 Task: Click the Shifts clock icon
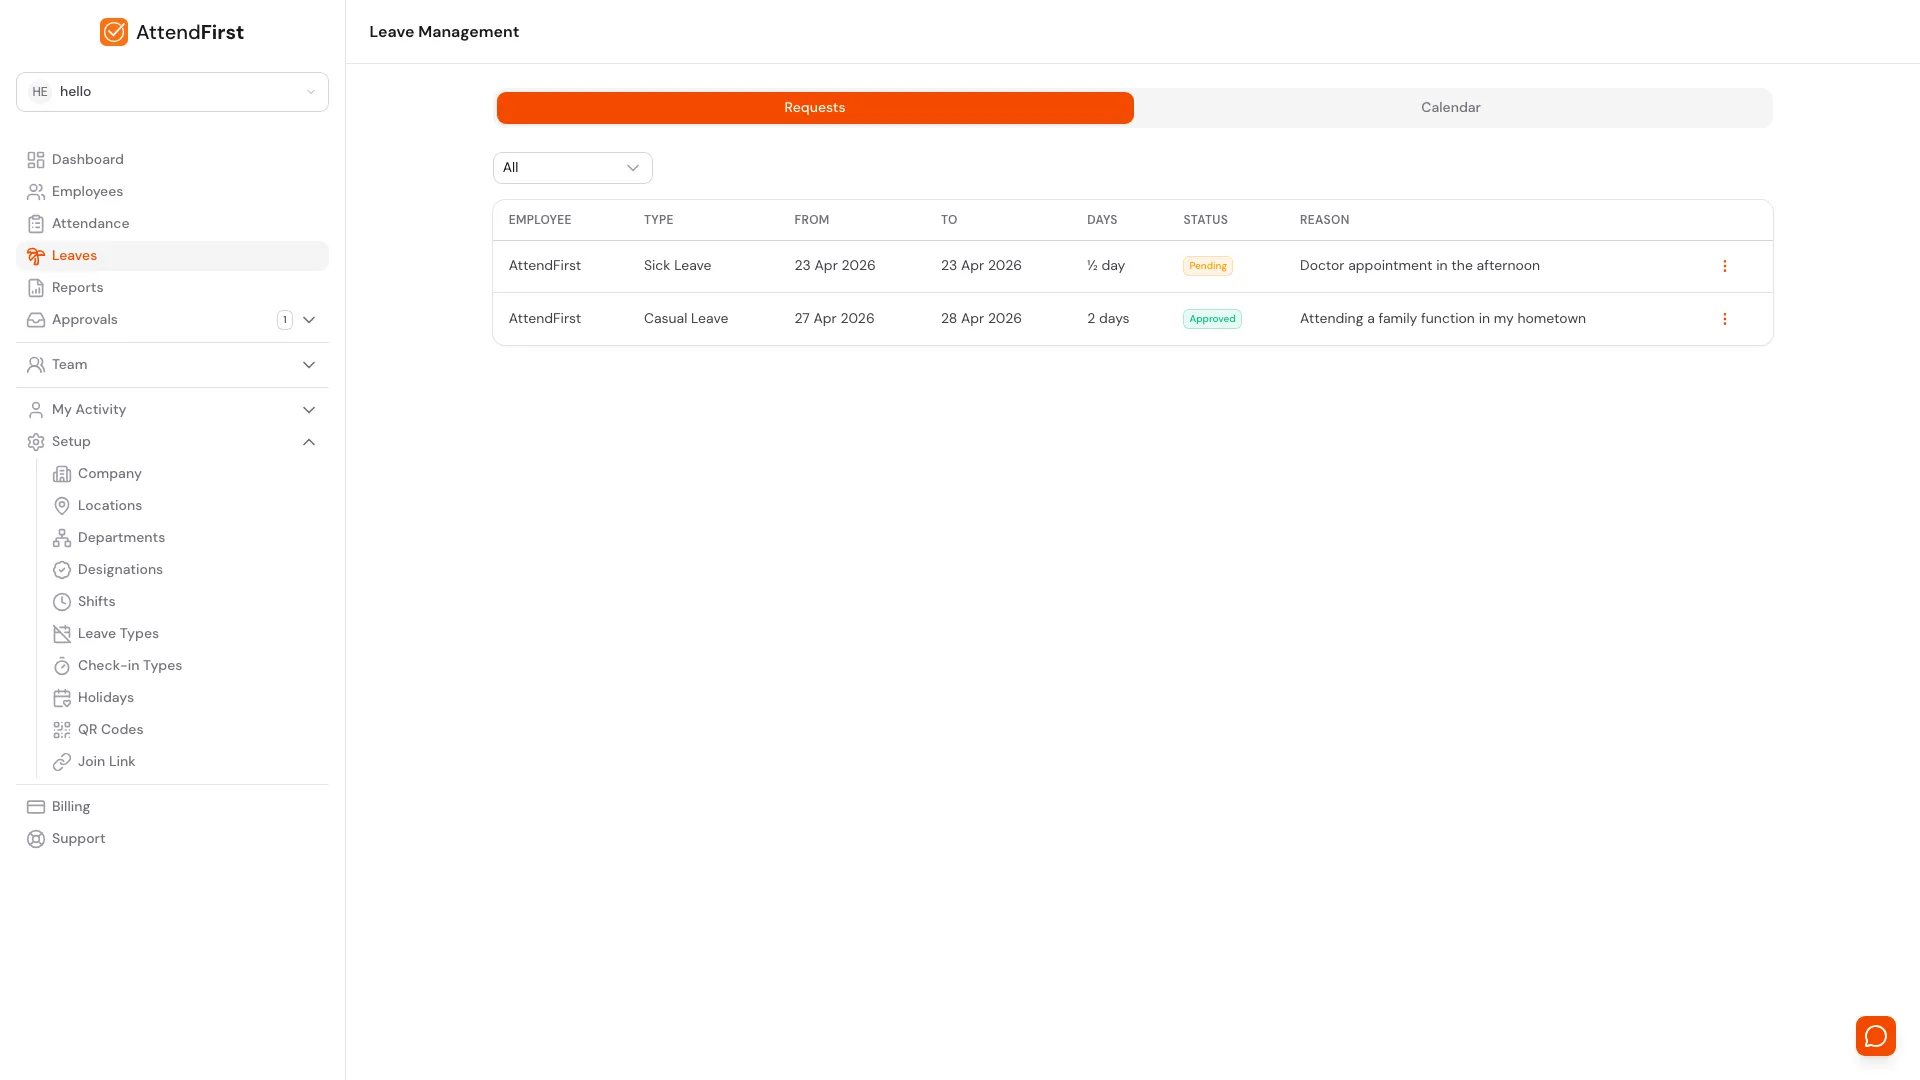(62, 602)
